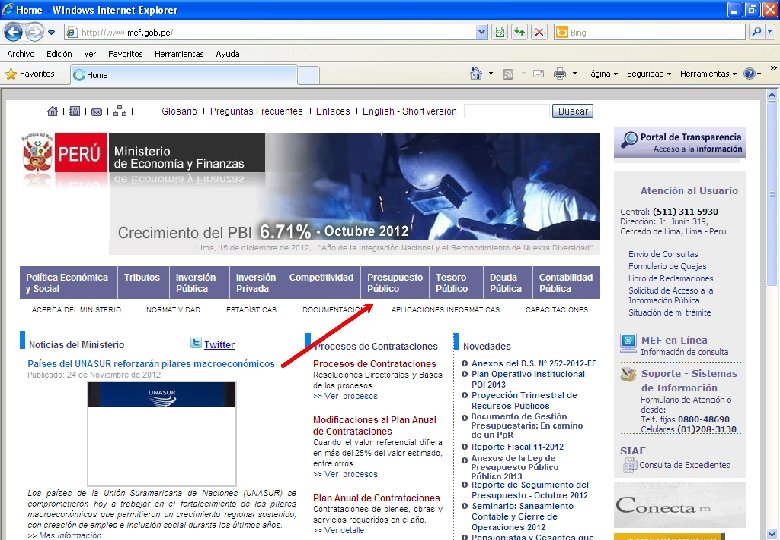Open the Tributos navigation tab
This screenshot has height=540, width=780.
click(x=142, y=282)
